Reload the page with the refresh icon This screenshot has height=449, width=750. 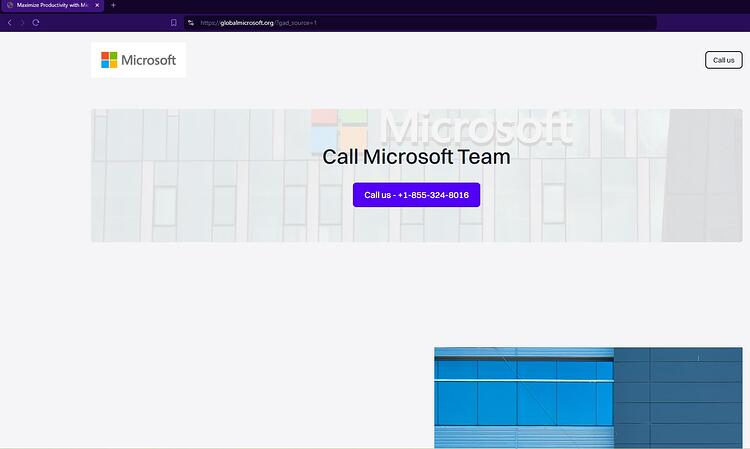tap(36, 22)
